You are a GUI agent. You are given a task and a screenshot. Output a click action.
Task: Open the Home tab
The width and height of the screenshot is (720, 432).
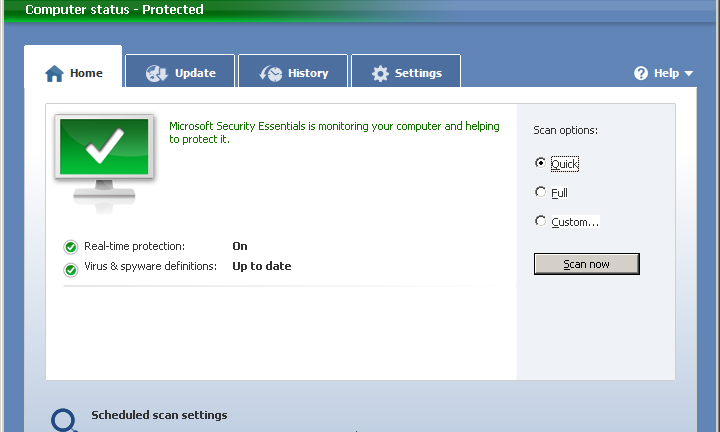click(73, 67)
